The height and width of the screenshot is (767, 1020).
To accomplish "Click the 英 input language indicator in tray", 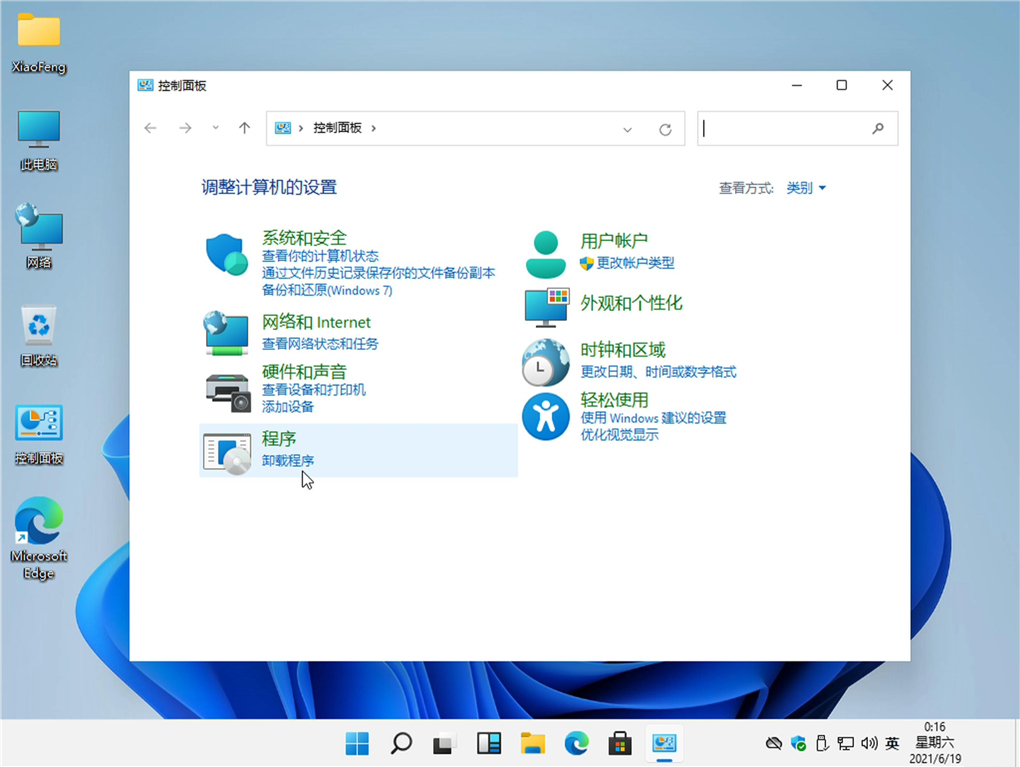I will coord(892,743).
